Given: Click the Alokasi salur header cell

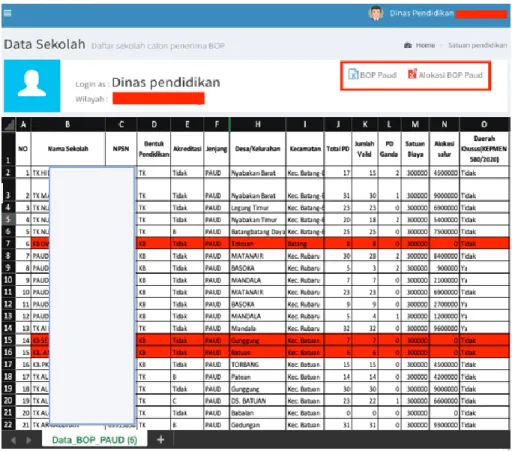Looking at the screenshot, I should click(x=444, y=149).
